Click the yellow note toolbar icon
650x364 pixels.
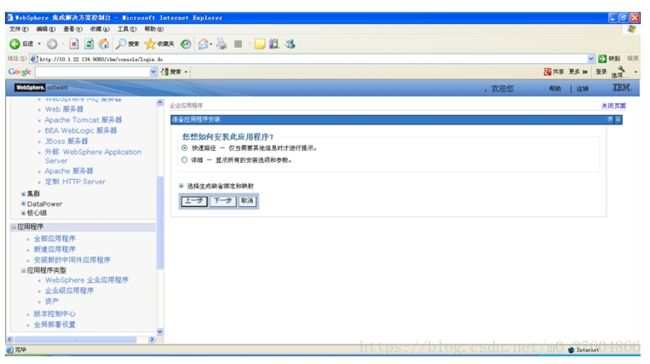pos(260,44)
